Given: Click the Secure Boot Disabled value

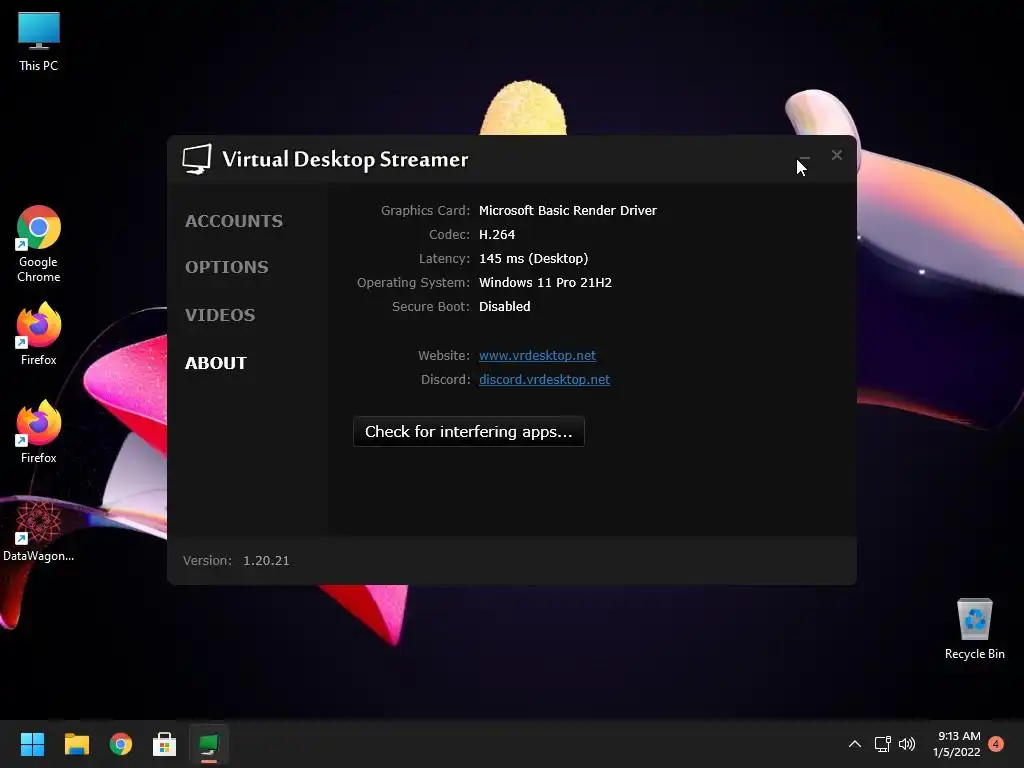Looking at the screenshot, I should pos(504,306).
